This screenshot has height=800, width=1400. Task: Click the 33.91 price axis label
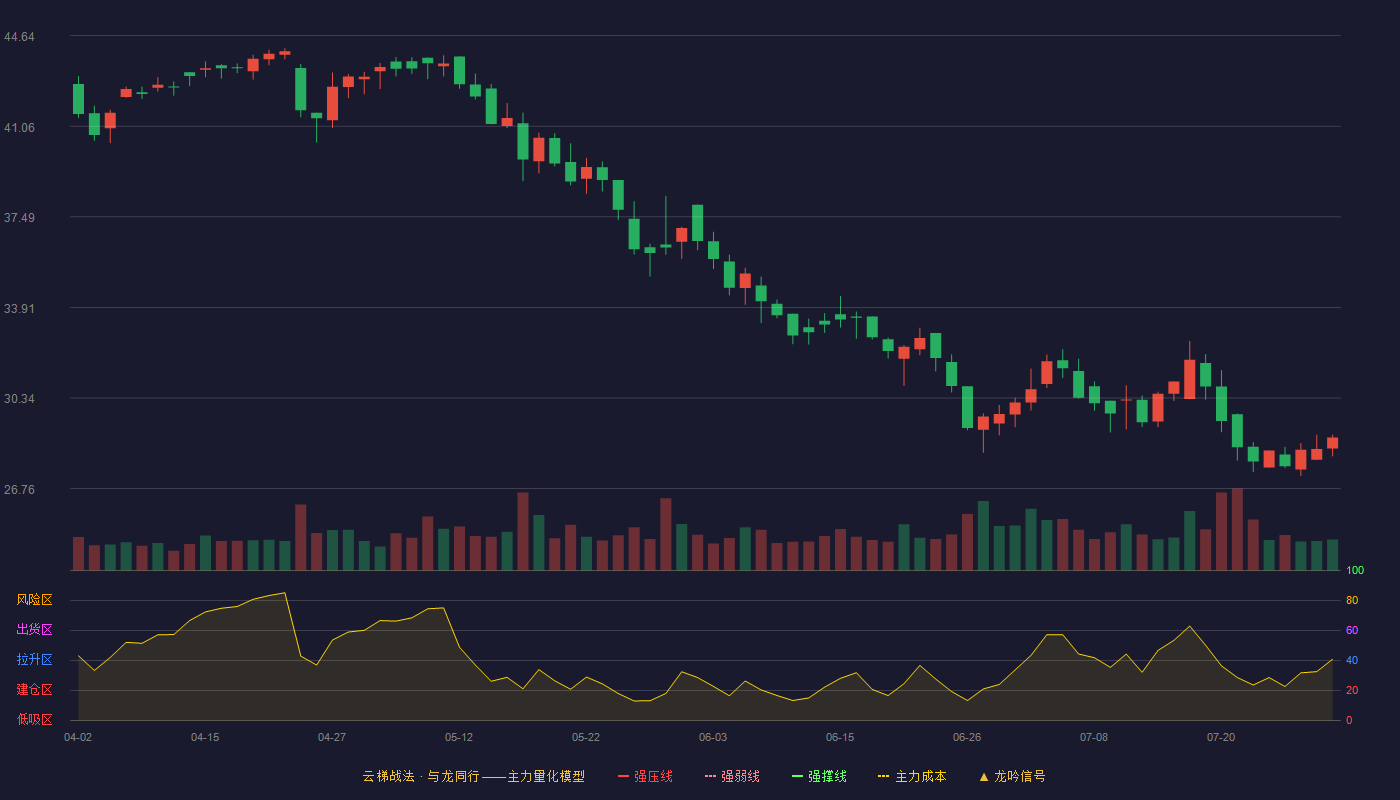tap(19, 308)
